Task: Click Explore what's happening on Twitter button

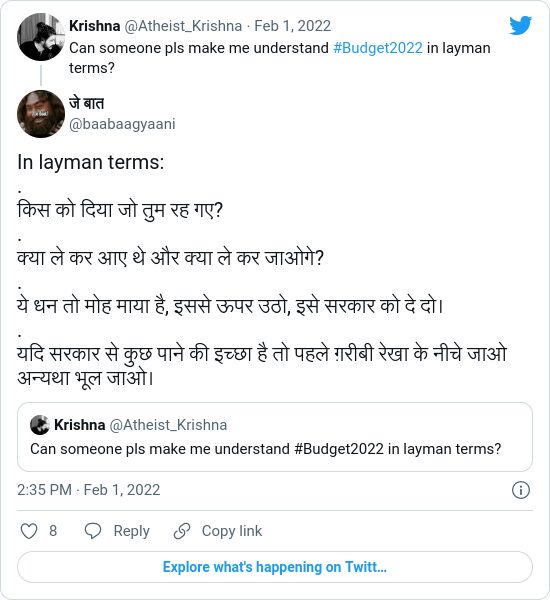Action: pyautogui.click(x=275, y=567)
